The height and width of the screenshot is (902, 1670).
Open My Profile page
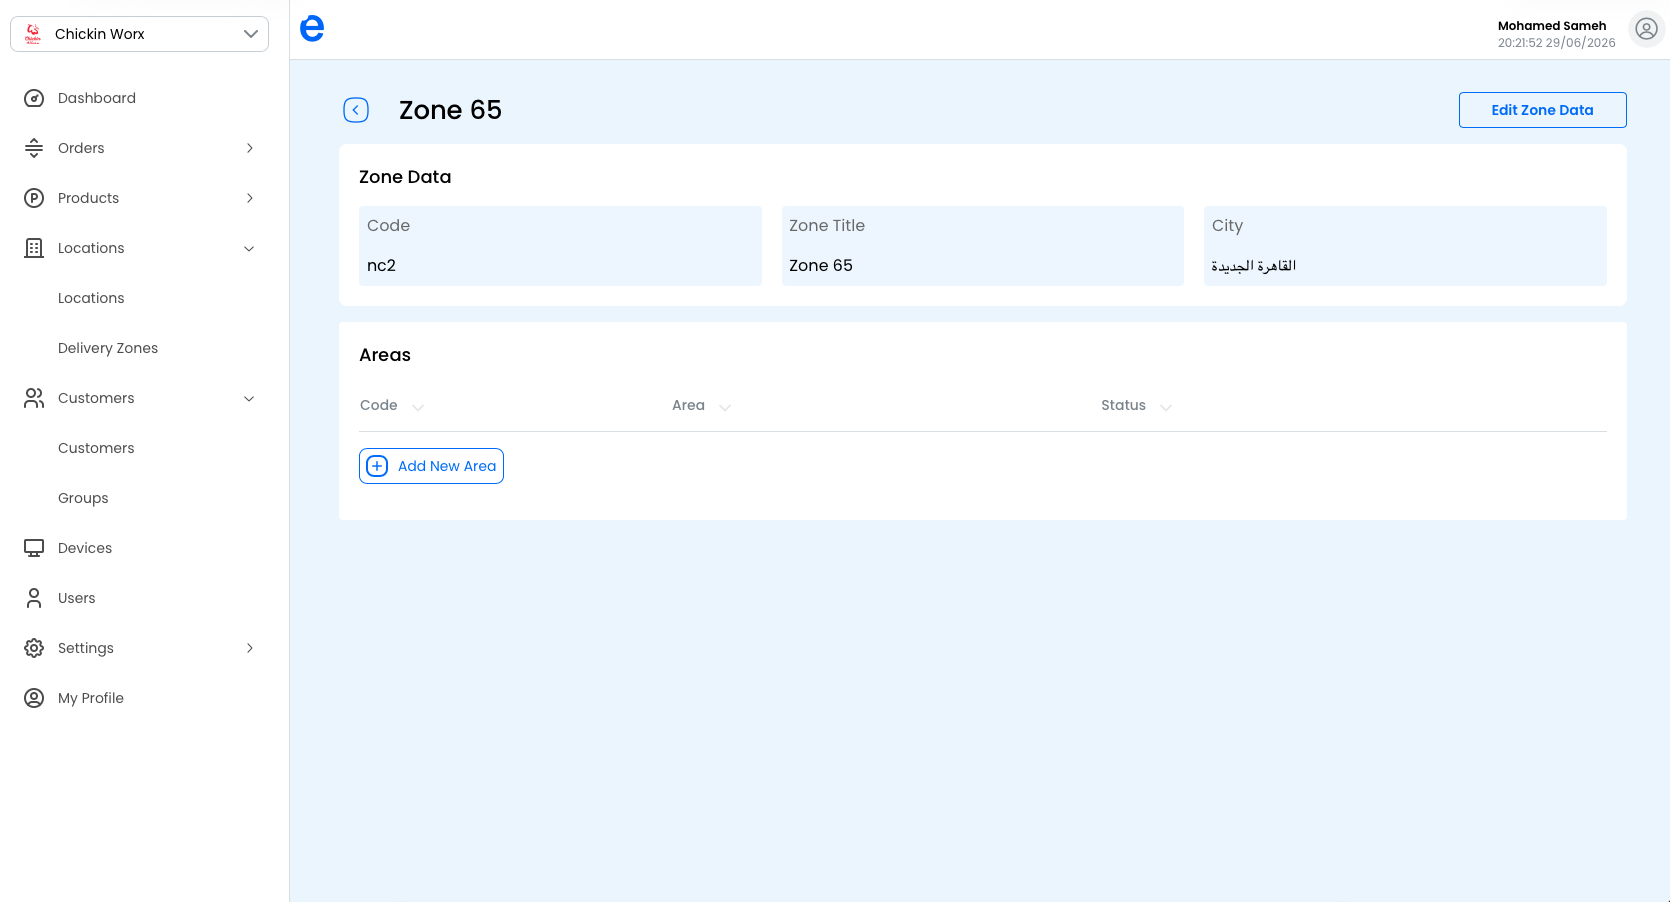click(91, 698)
